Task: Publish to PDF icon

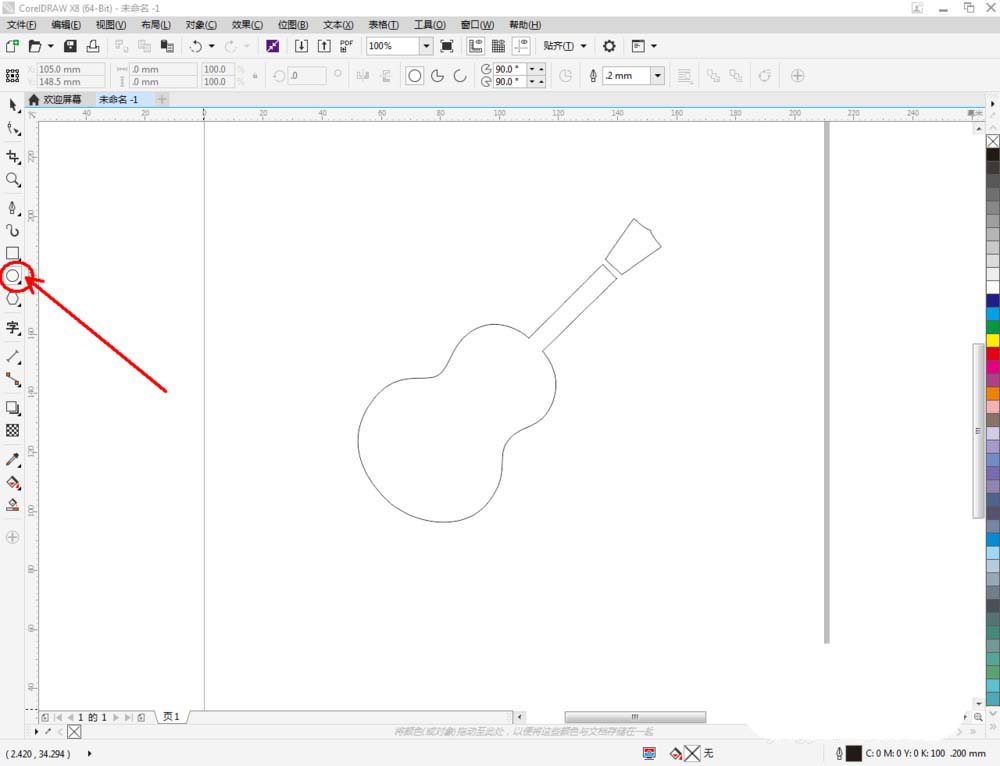Action: [346, 46]
